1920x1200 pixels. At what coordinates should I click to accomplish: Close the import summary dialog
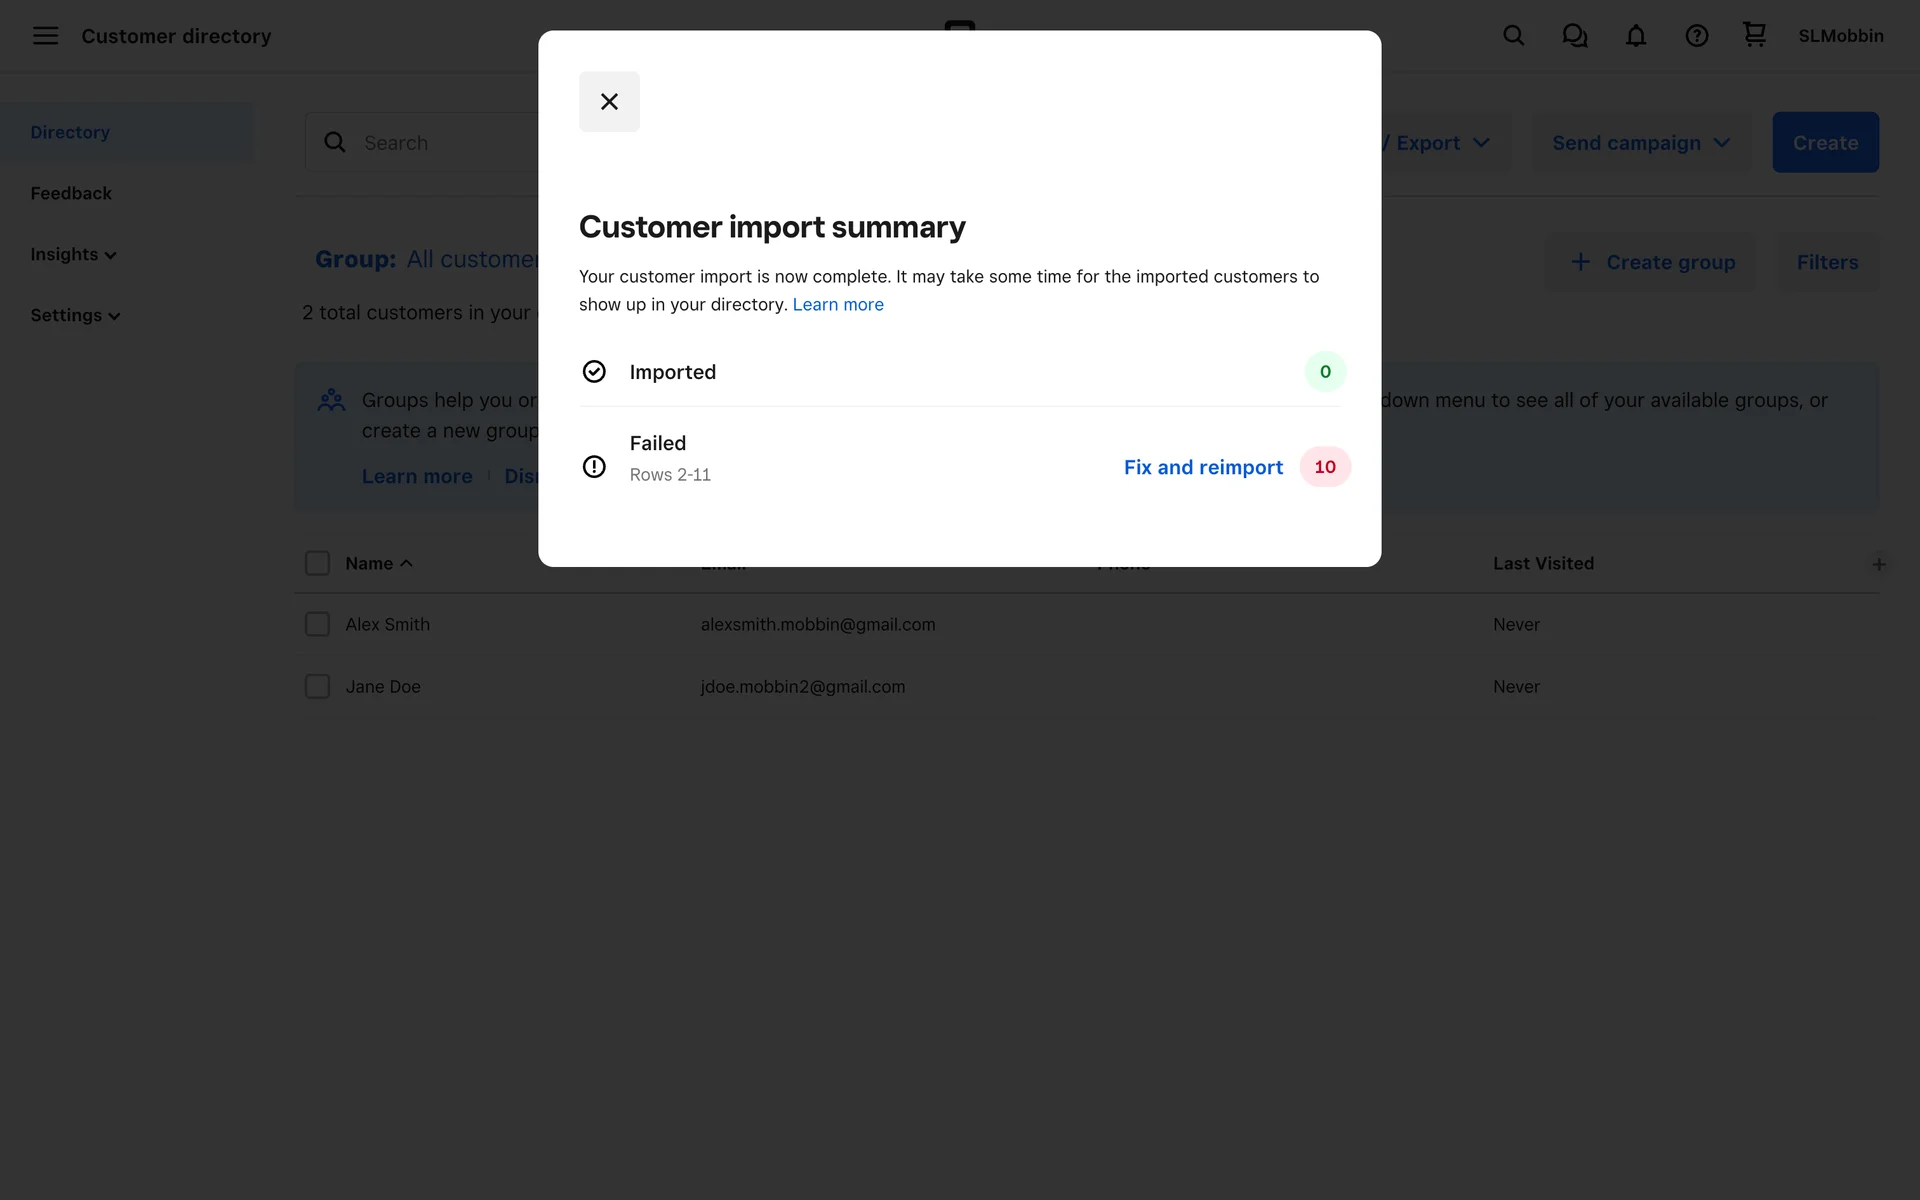point(609,101)
